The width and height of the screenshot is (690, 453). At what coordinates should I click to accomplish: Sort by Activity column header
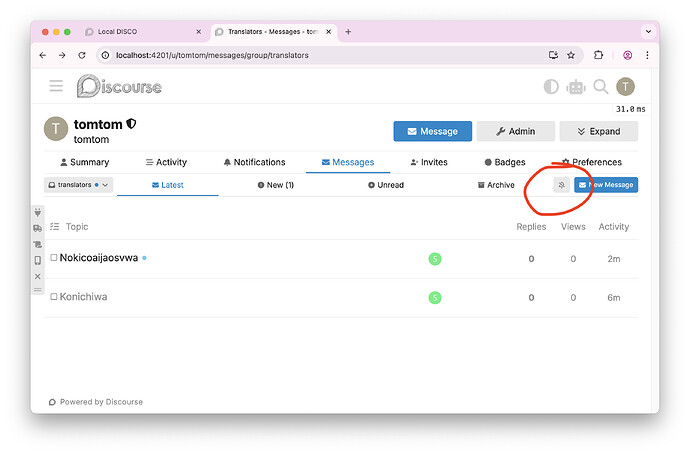(x=614, y=227)
